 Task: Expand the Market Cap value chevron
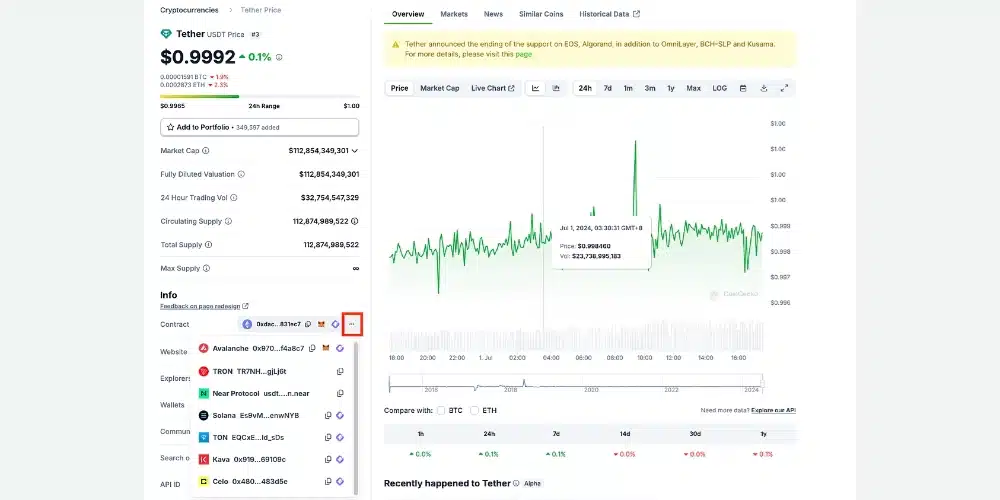(x=355, y=151)
